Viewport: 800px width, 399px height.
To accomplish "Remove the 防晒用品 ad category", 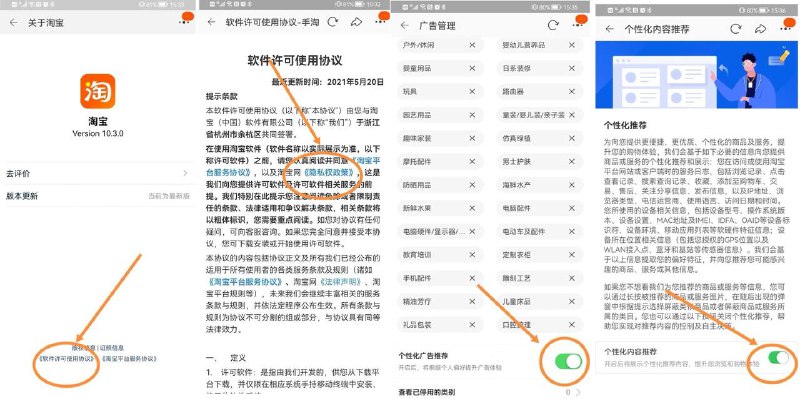I will 472,185.
